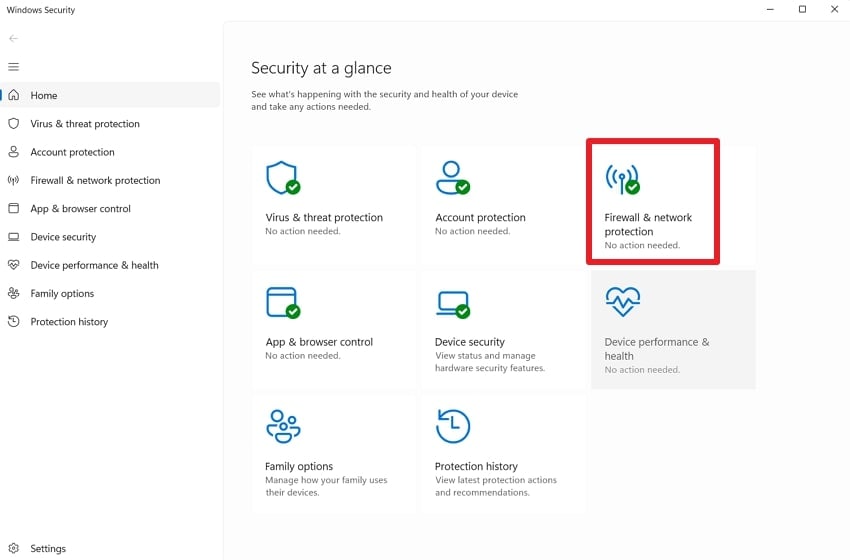This screenshot has height=560, width=850.
Task: Click the Account protection person icon in sidebar
Action: (14, 152)
